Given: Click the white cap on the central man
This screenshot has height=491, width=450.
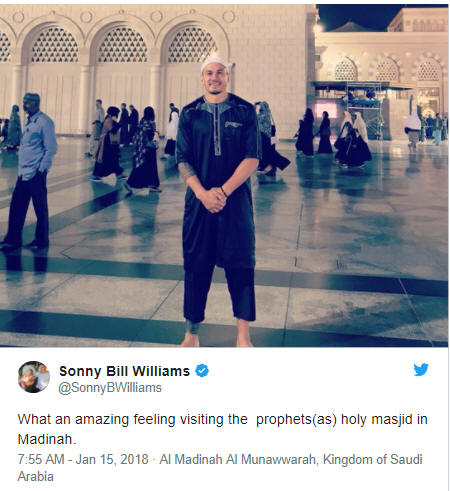Looking at the screenshot, I should [213, 63].
